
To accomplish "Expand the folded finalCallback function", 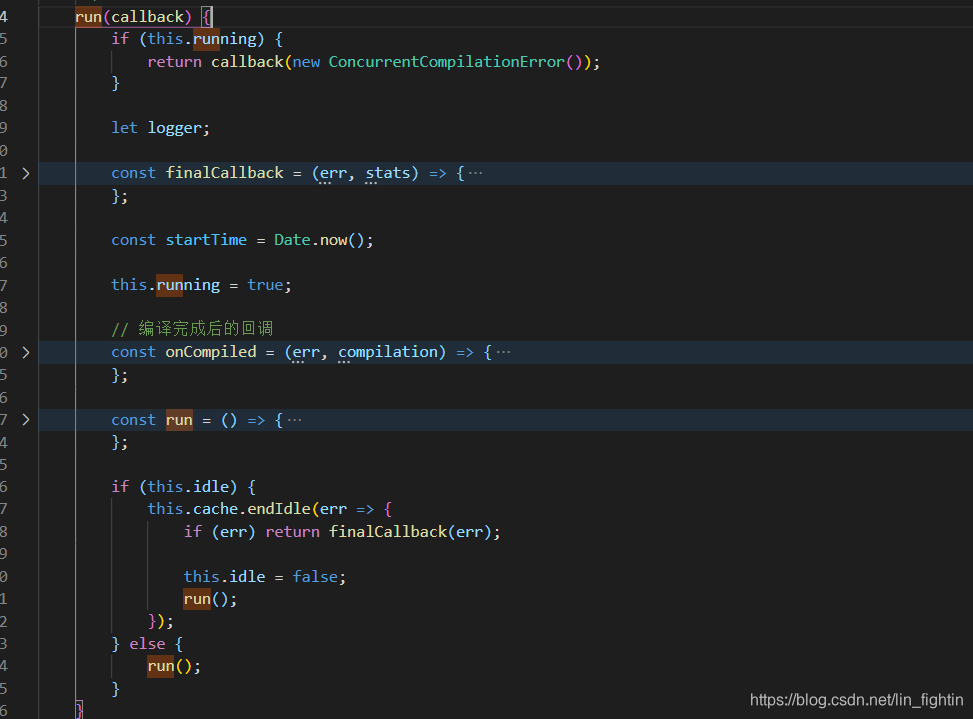I will coord(25,173).
